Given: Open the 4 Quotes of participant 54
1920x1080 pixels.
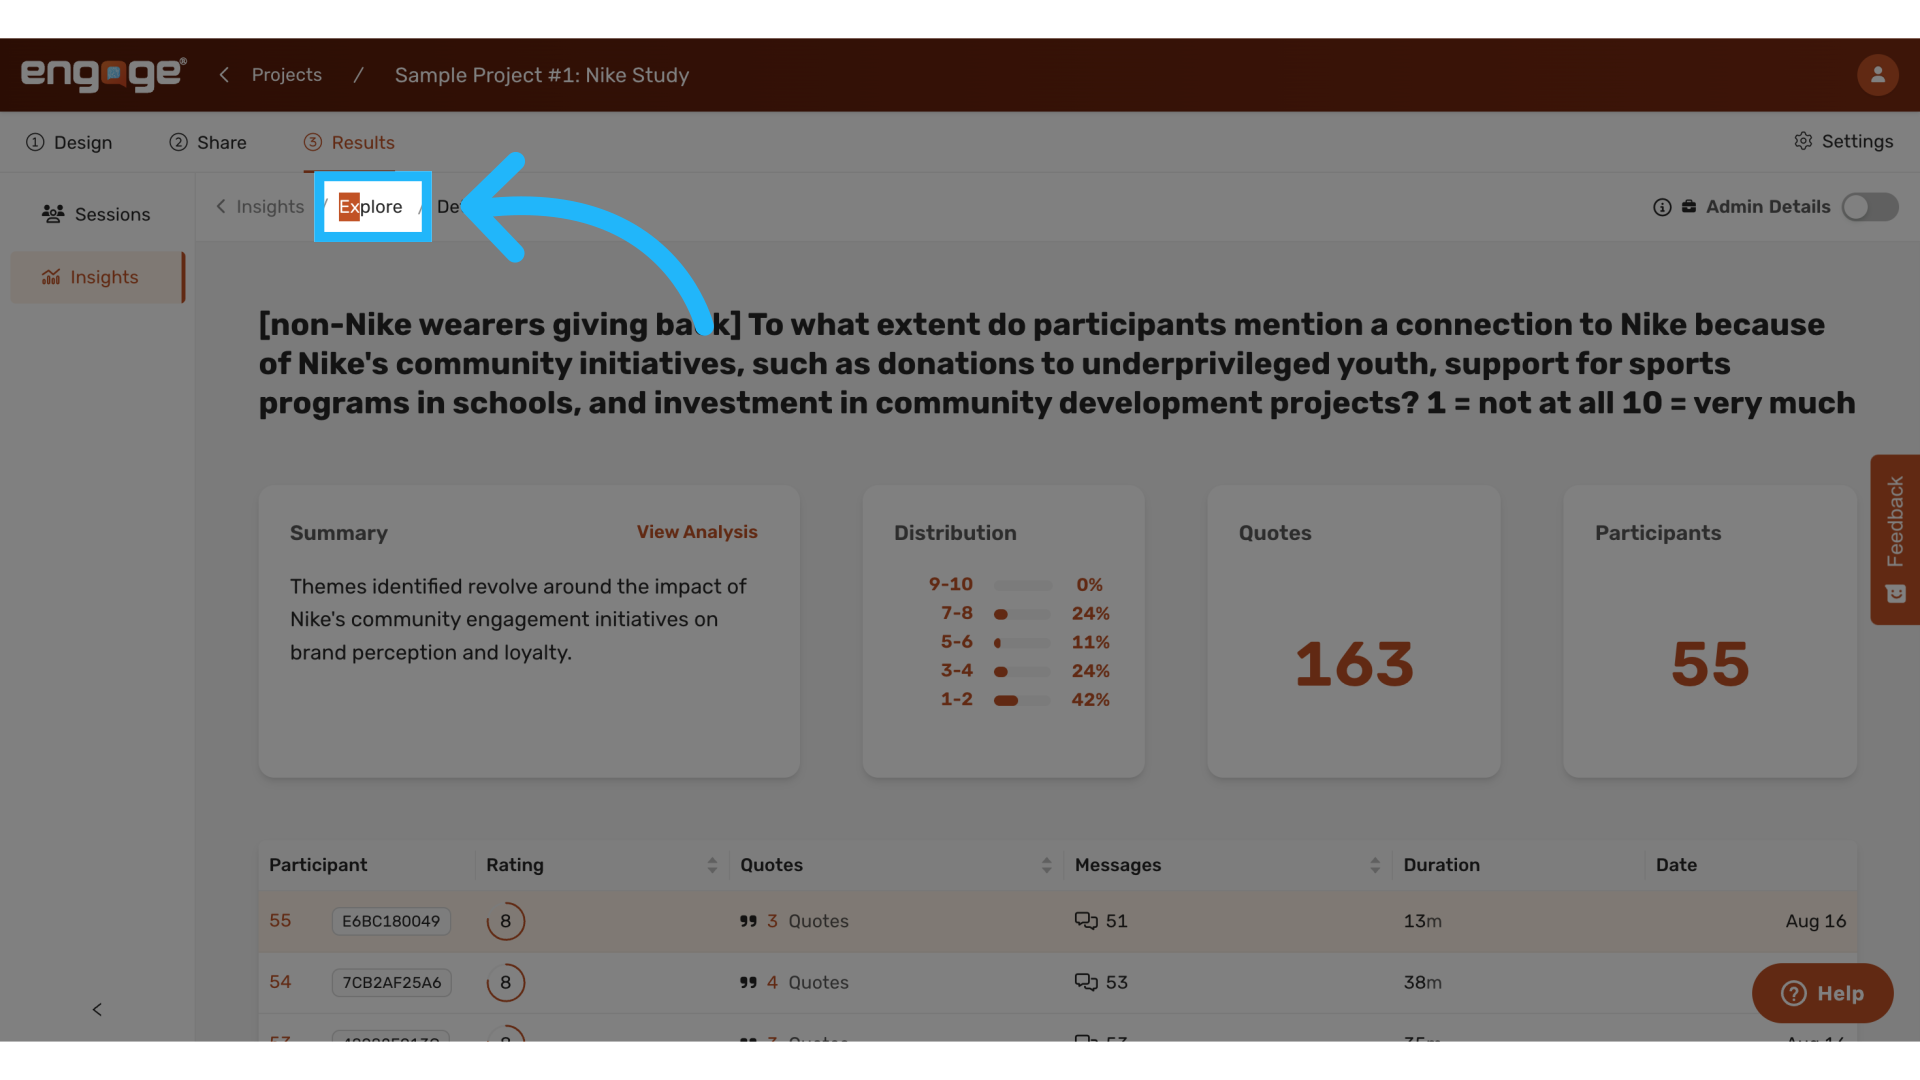Looking at the screenshot, I should (794, 983).
